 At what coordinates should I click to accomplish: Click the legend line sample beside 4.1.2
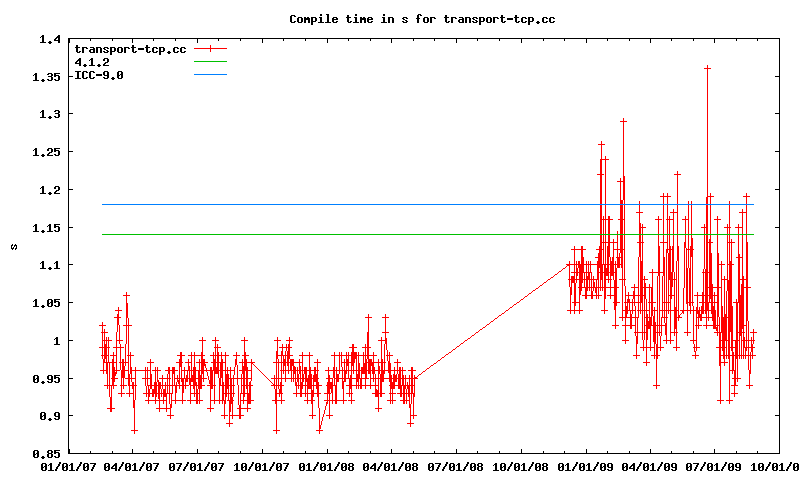[x=211, y=61]
